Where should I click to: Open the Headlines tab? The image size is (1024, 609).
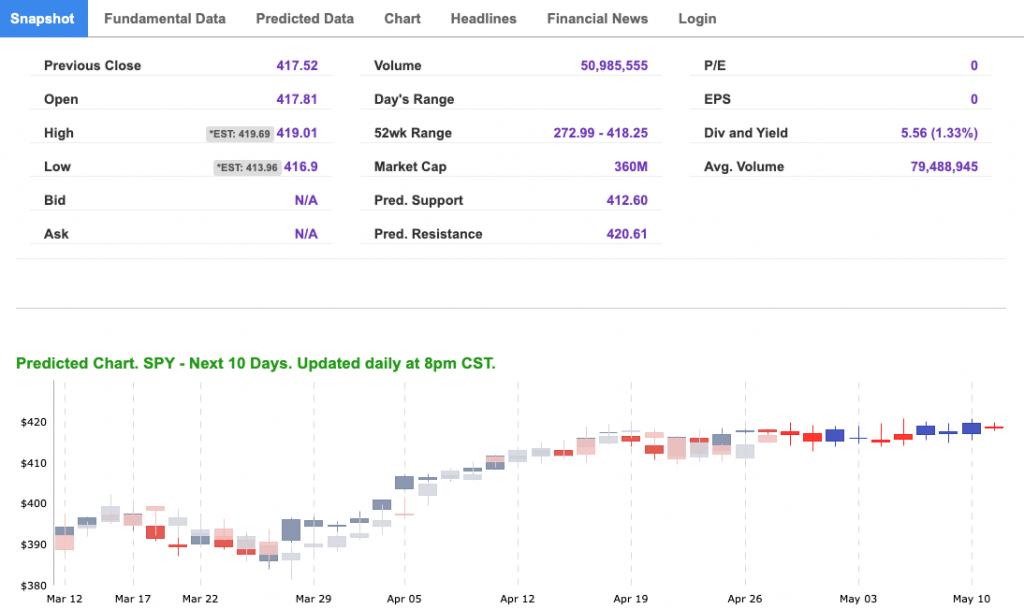(x=483, y=18)
